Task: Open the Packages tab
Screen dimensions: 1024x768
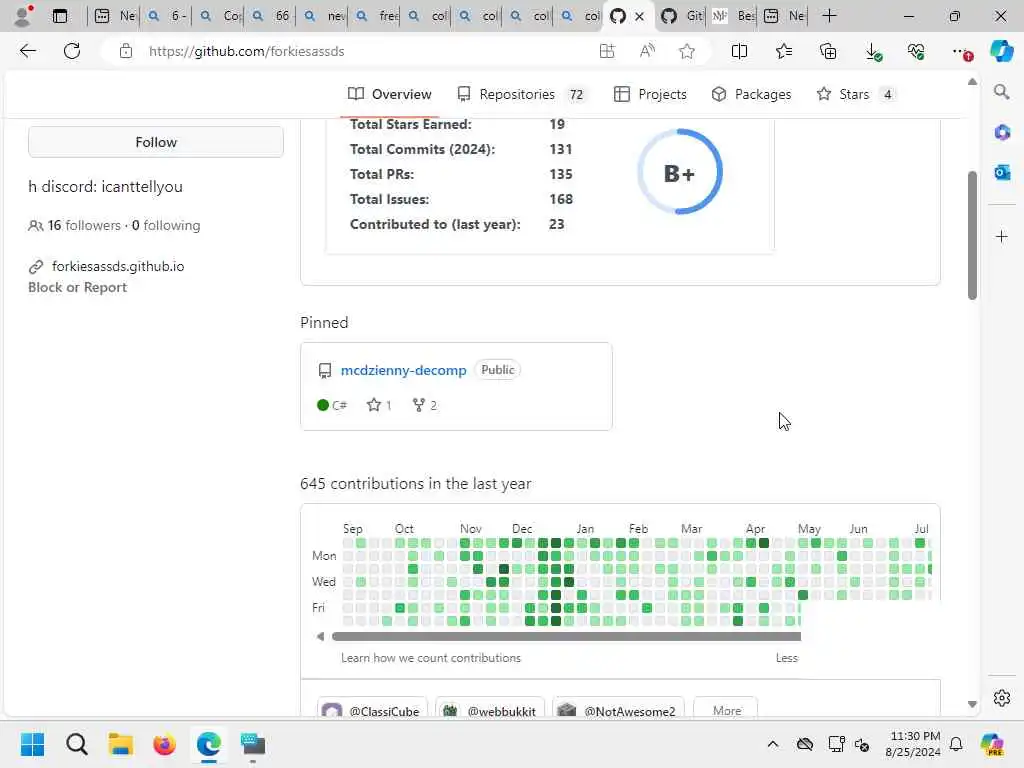Action: pyautogui.click(x=751, y=94)
